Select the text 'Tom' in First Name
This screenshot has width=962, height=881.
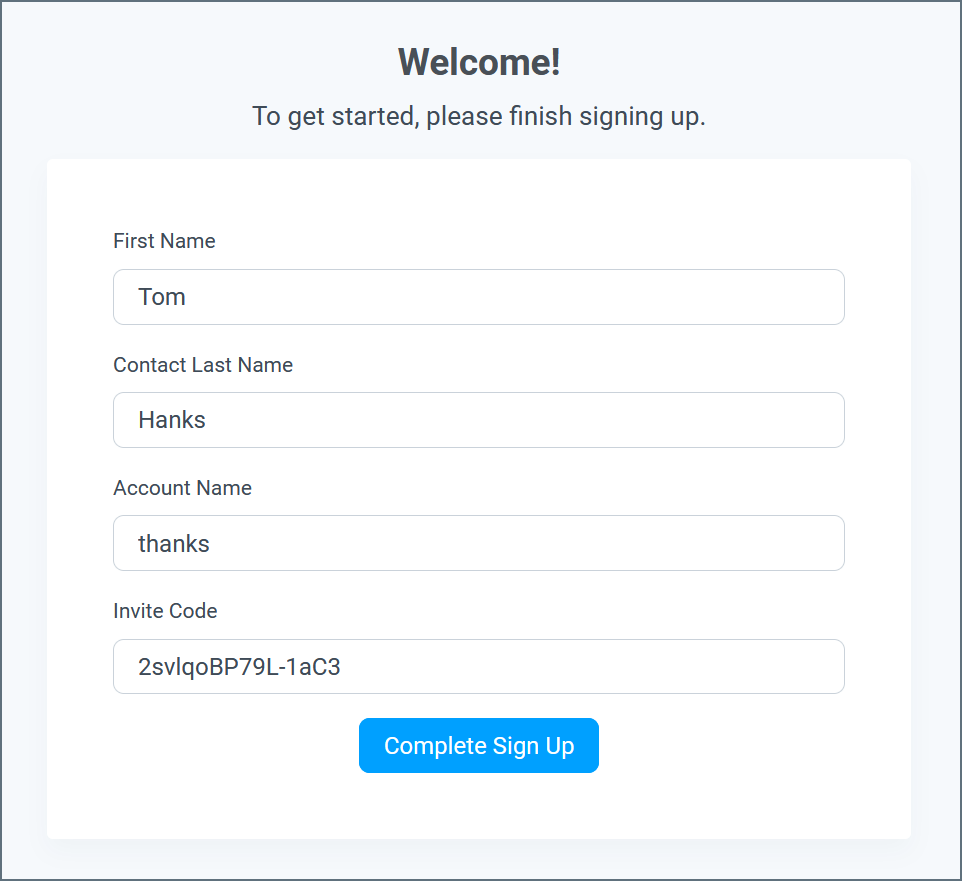[162, 297]
